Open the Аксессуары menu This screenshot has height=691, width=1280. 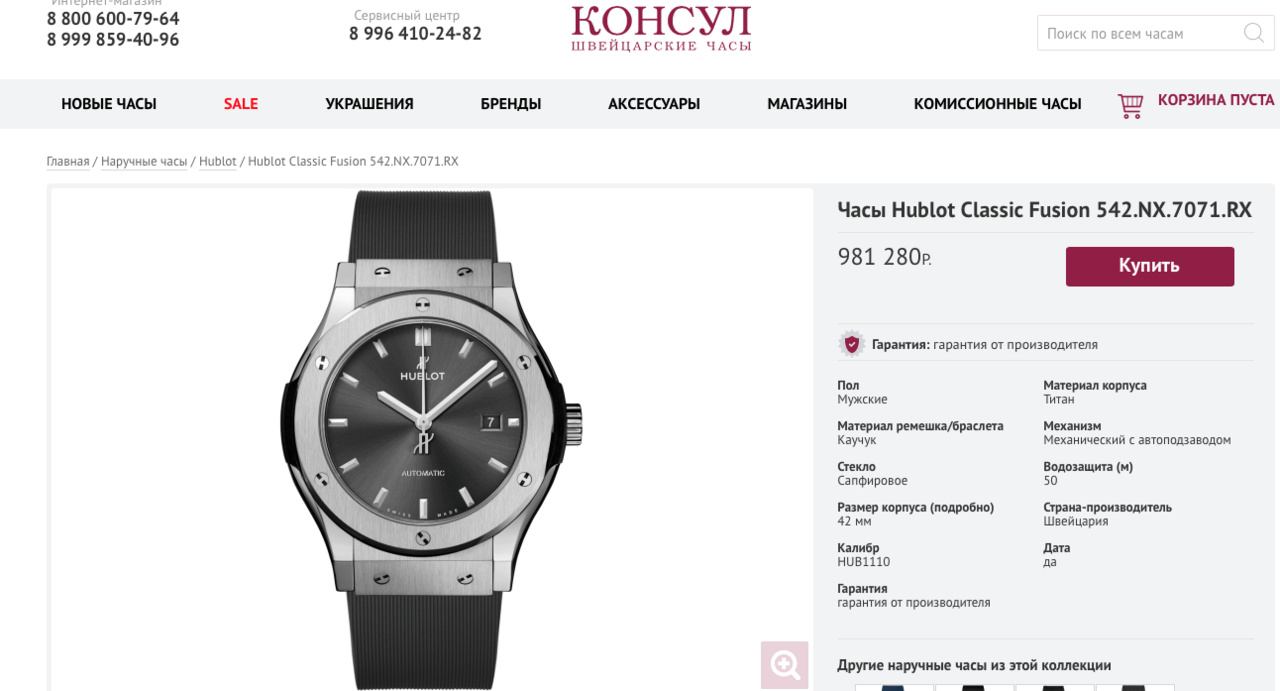coord(654,104)
